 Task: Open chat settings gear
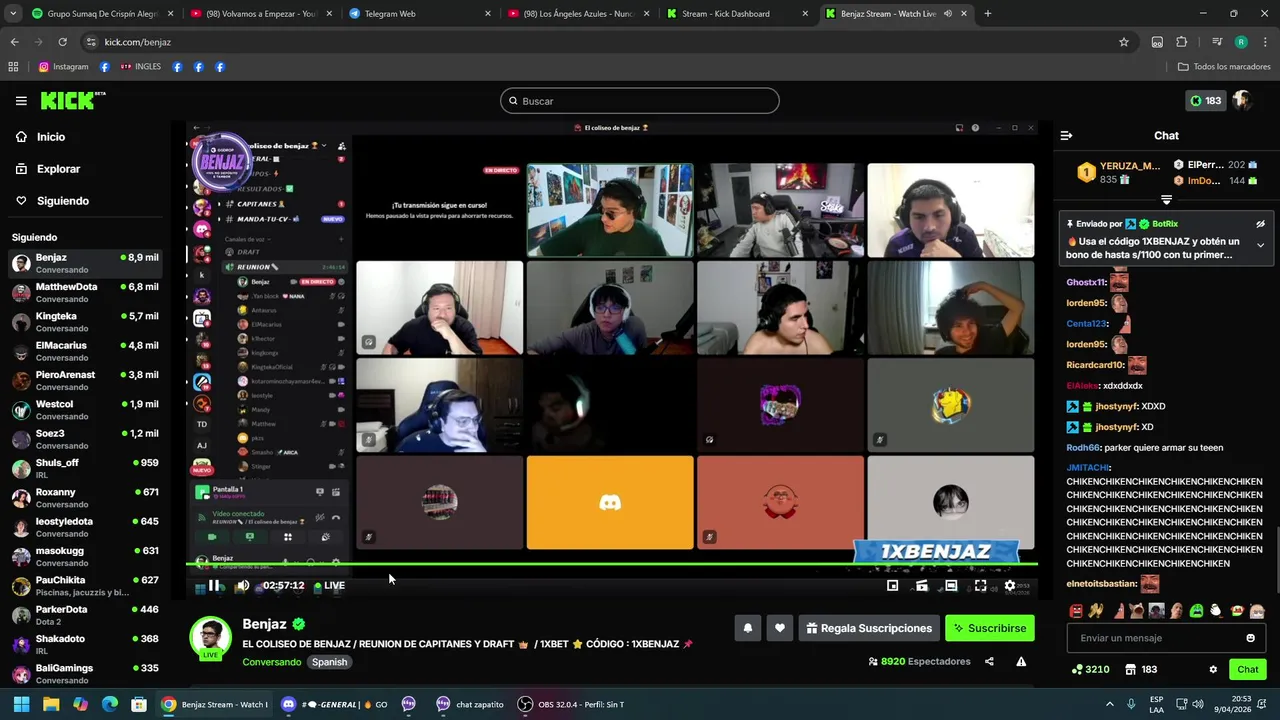pyautogui.click(x=1213, y=669)
